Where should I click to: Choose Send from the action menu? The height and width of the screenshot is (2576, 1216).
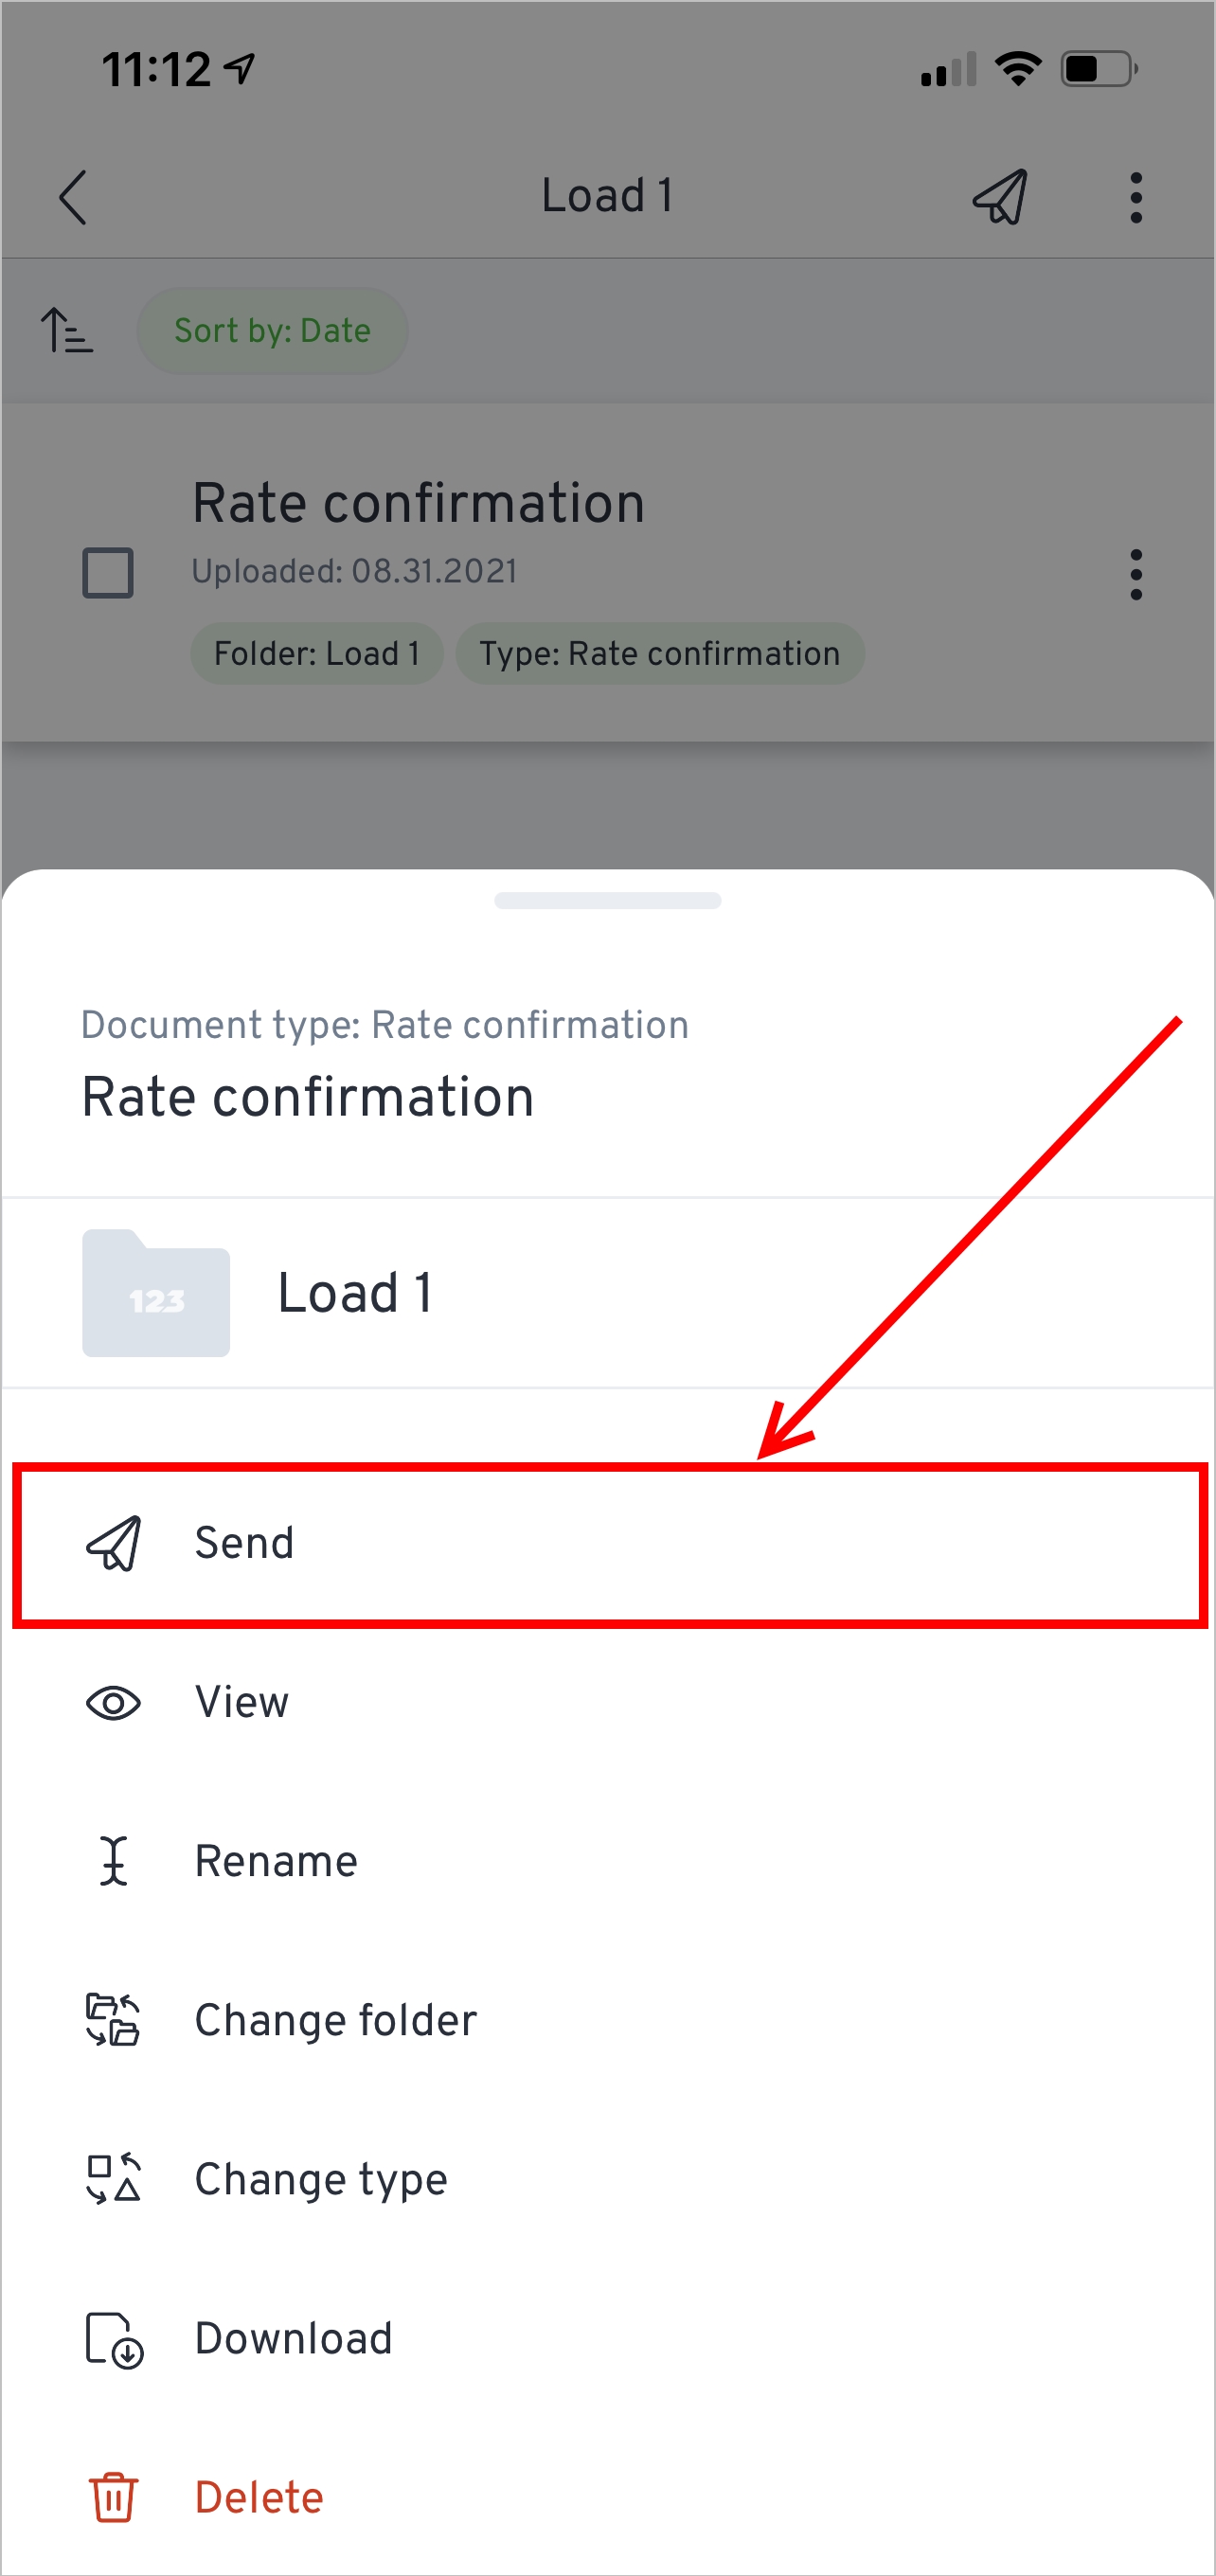(x=244, y=1543)
